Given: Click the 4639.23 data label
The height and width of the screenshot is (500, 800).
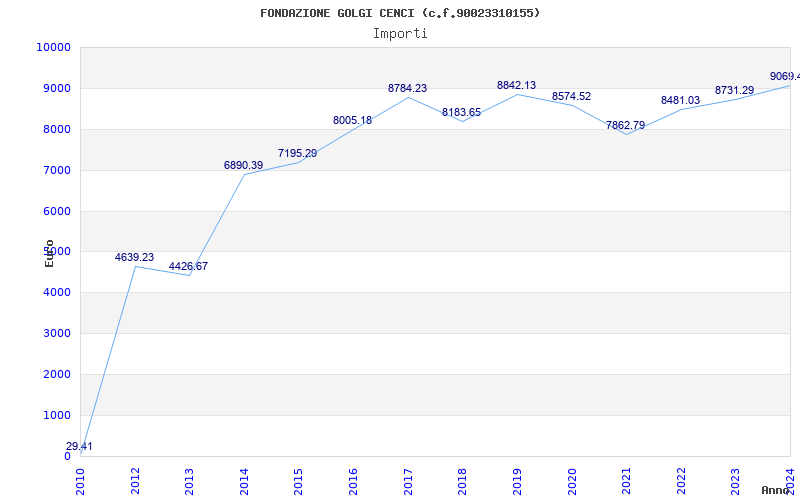Looking at the screenshot, I should click(134, 257).
